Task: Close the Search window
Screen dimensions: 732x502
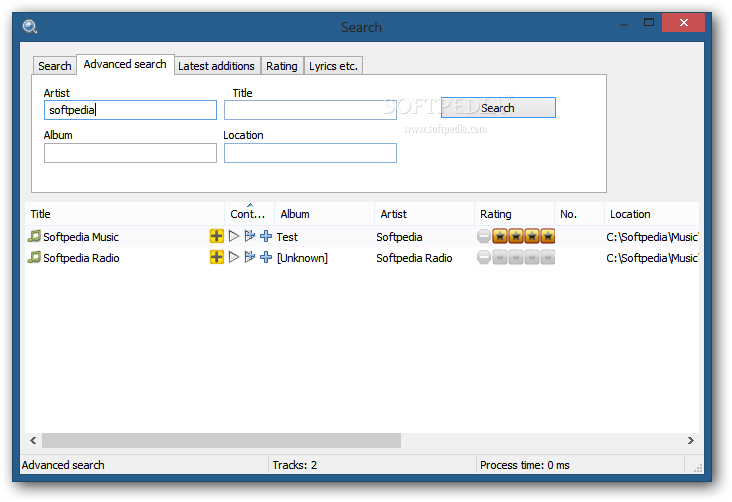Action: (683, 22)
